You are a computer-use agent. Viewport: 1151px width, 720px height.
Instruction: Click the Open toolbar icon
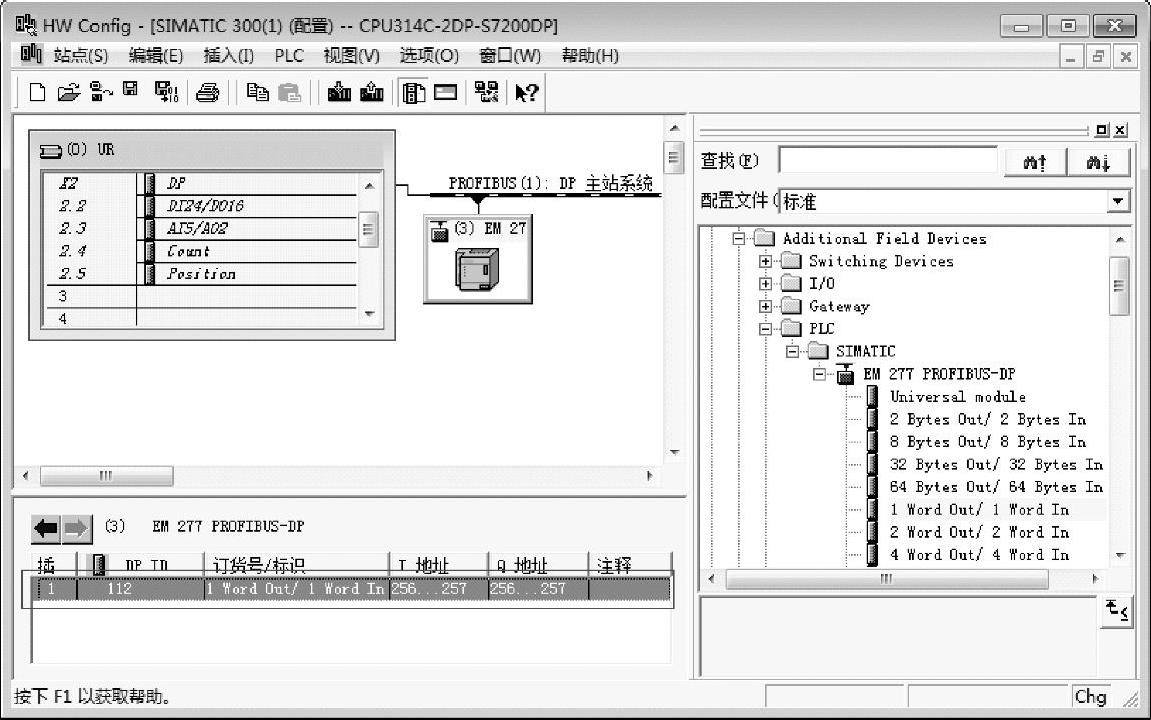[68, 92]
